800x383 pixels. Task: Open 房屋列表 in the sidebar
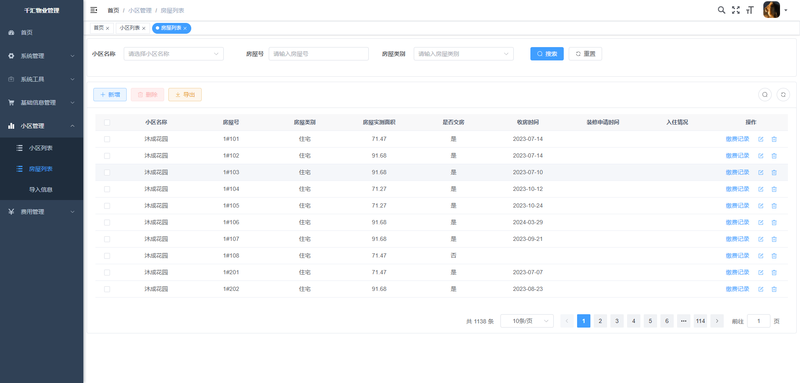point(41,169)
